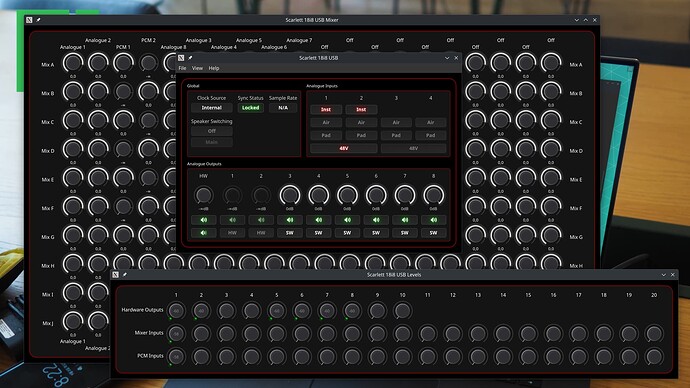This screenshot has height=388, width=690.
Task: Click the pin icon in the Mixer window titlebar
Action: [x=38, y=20]
